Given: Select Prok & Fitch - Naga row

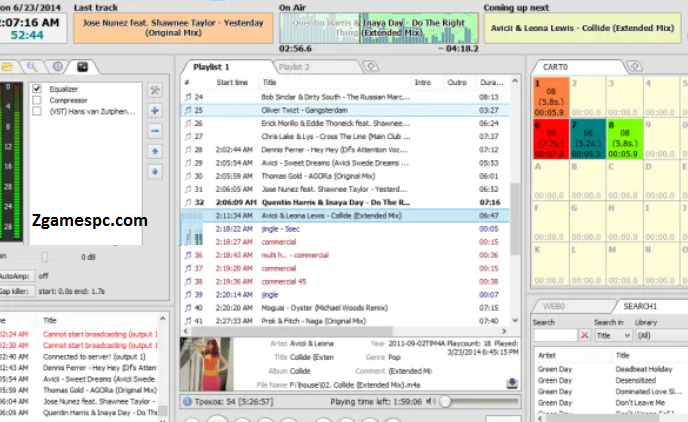Looking at the screenshot, I should [x=345, y=321].
